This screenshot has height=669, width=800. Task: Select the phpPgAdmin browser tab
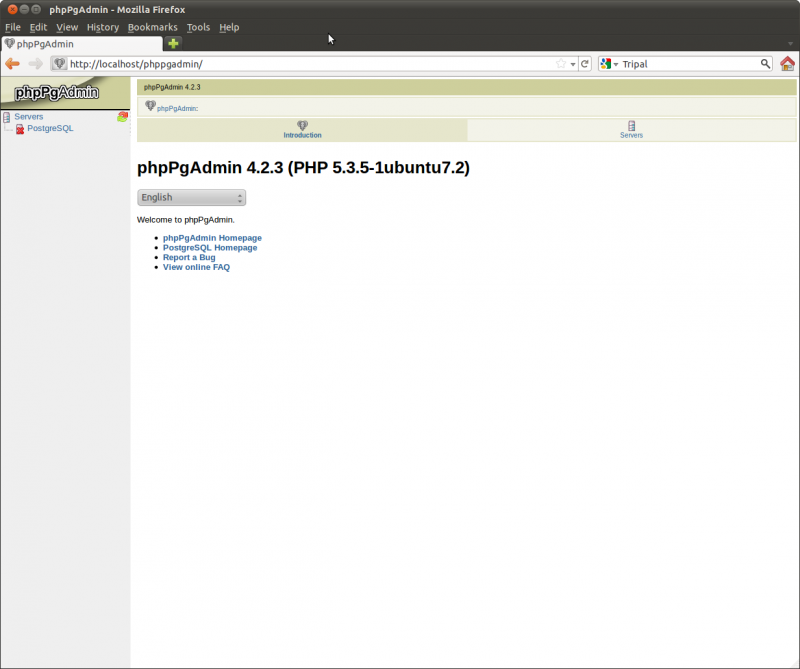click(x=82, y=44)
